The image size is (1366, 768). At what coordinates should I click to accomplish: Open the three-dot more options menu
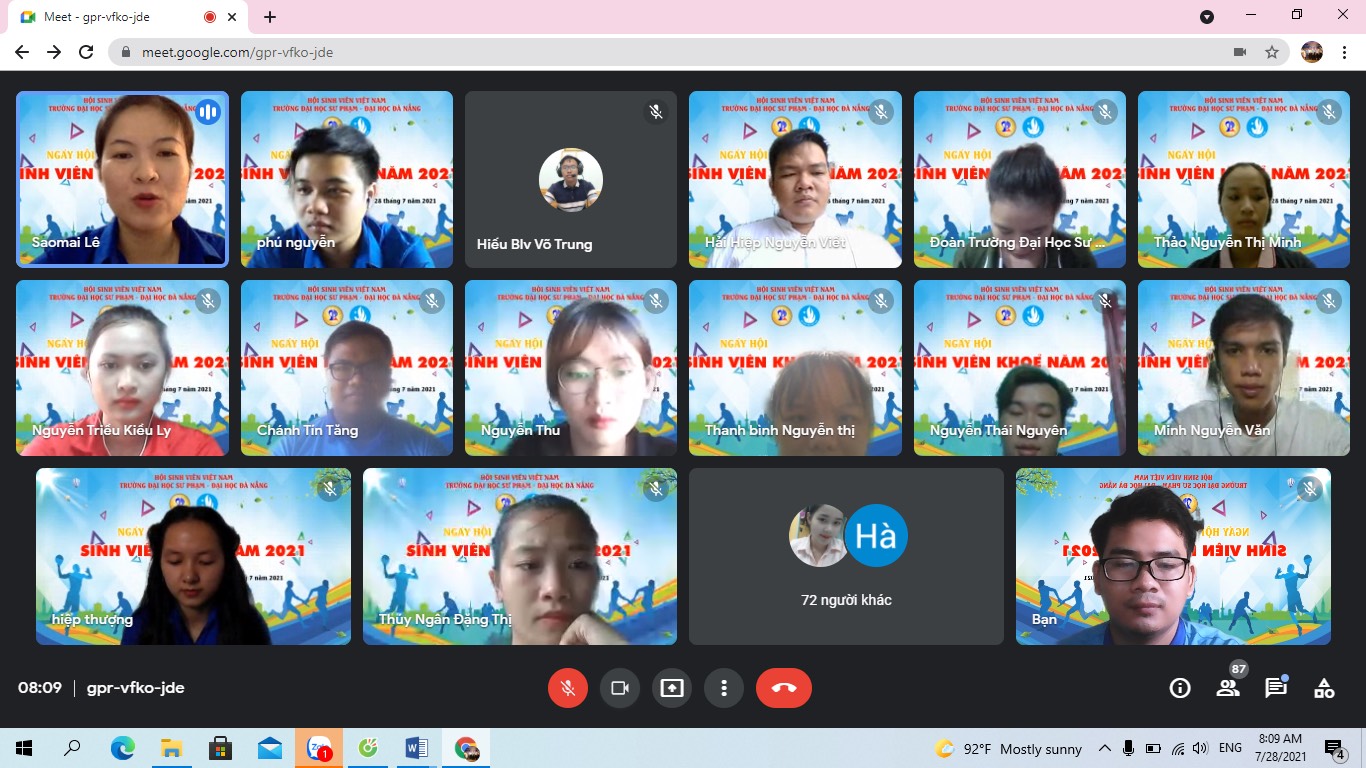(724, 688)
